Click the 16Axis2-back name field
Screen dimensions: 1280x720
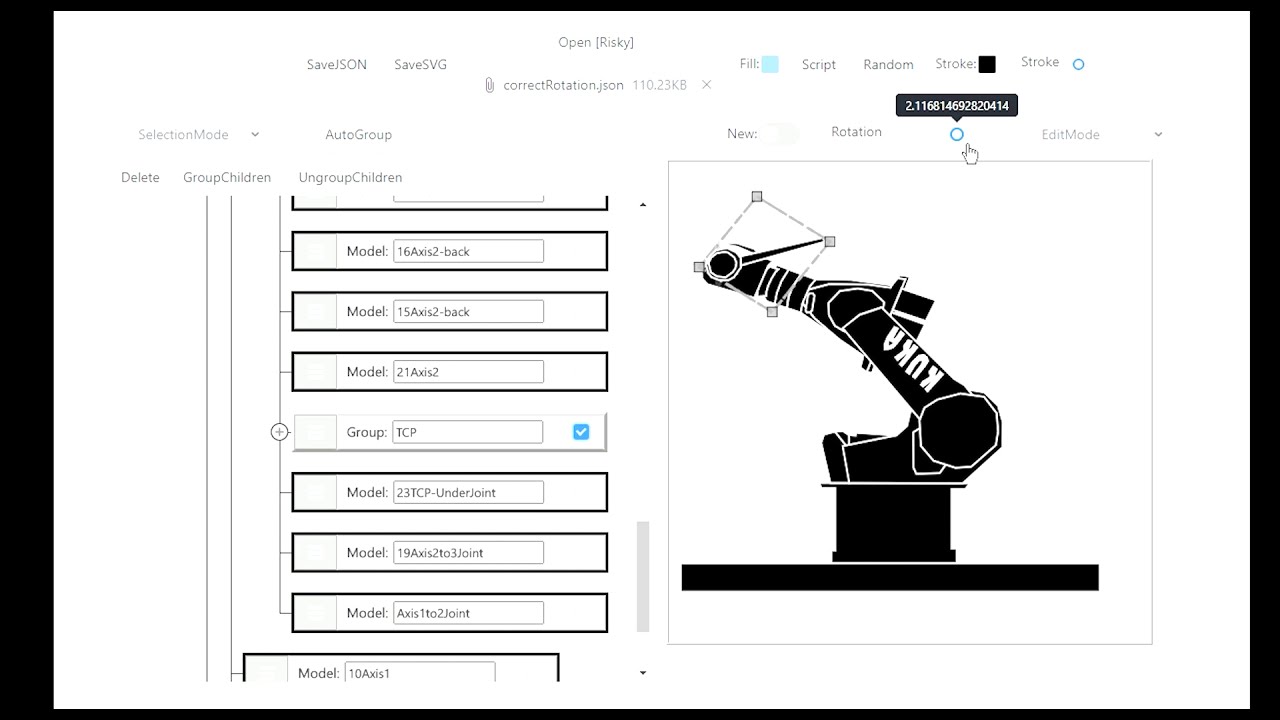(468, 251)
